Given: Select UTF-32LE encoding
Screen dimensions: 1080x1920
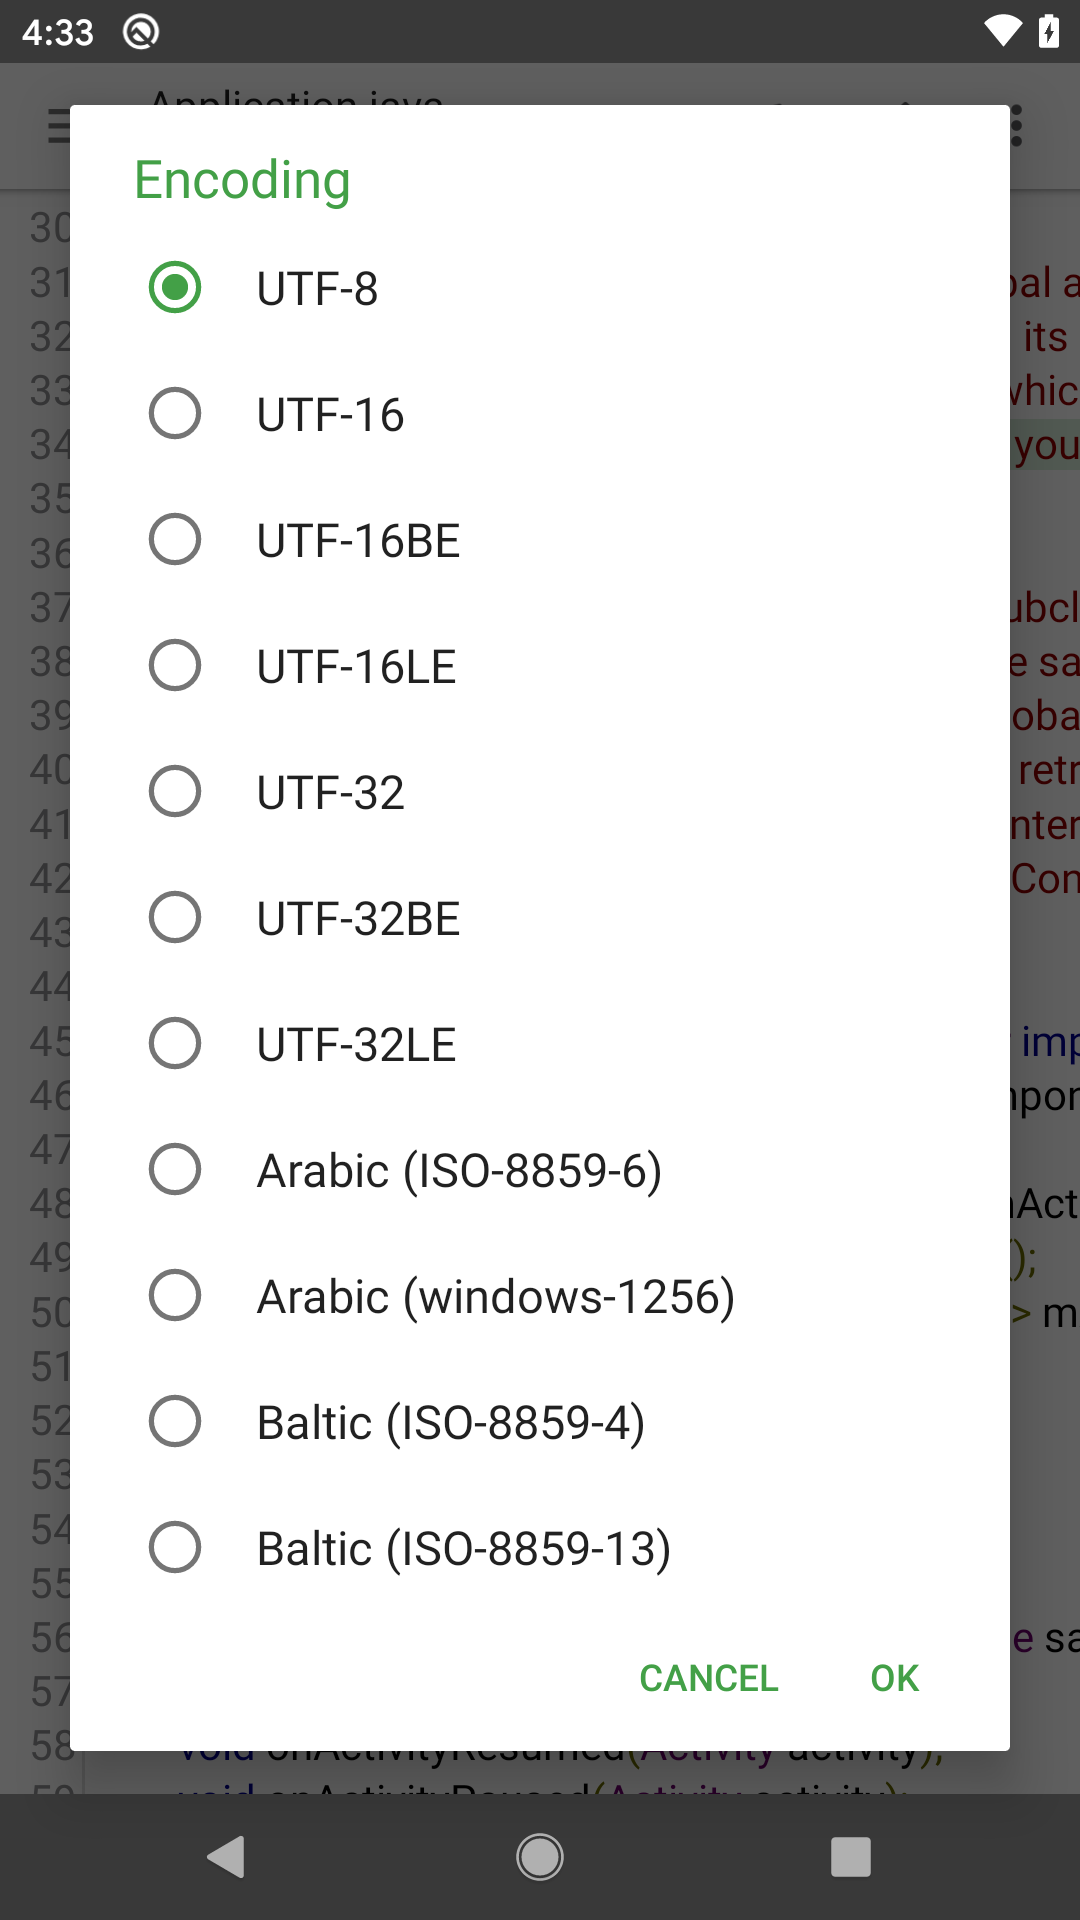Looking at the screenshot, I should click(x=175, y=1044).
